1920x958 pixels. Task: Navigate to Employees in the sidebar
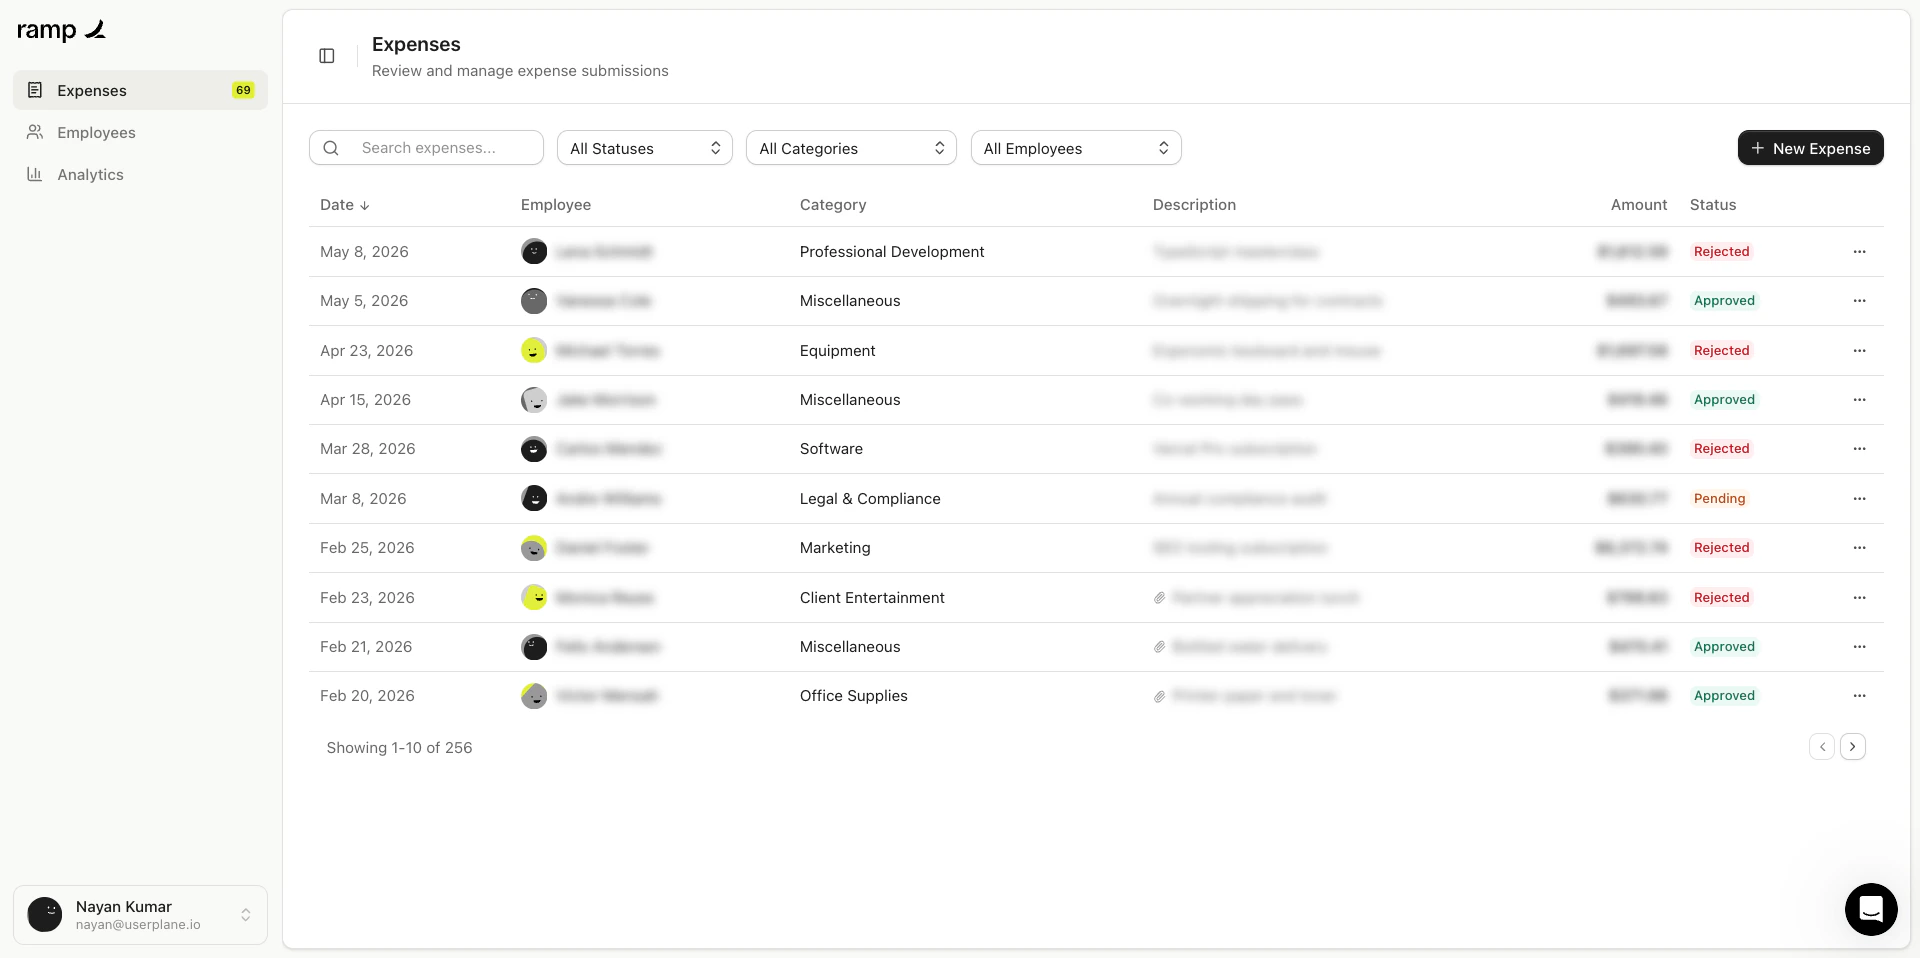[x=140, y=132]
